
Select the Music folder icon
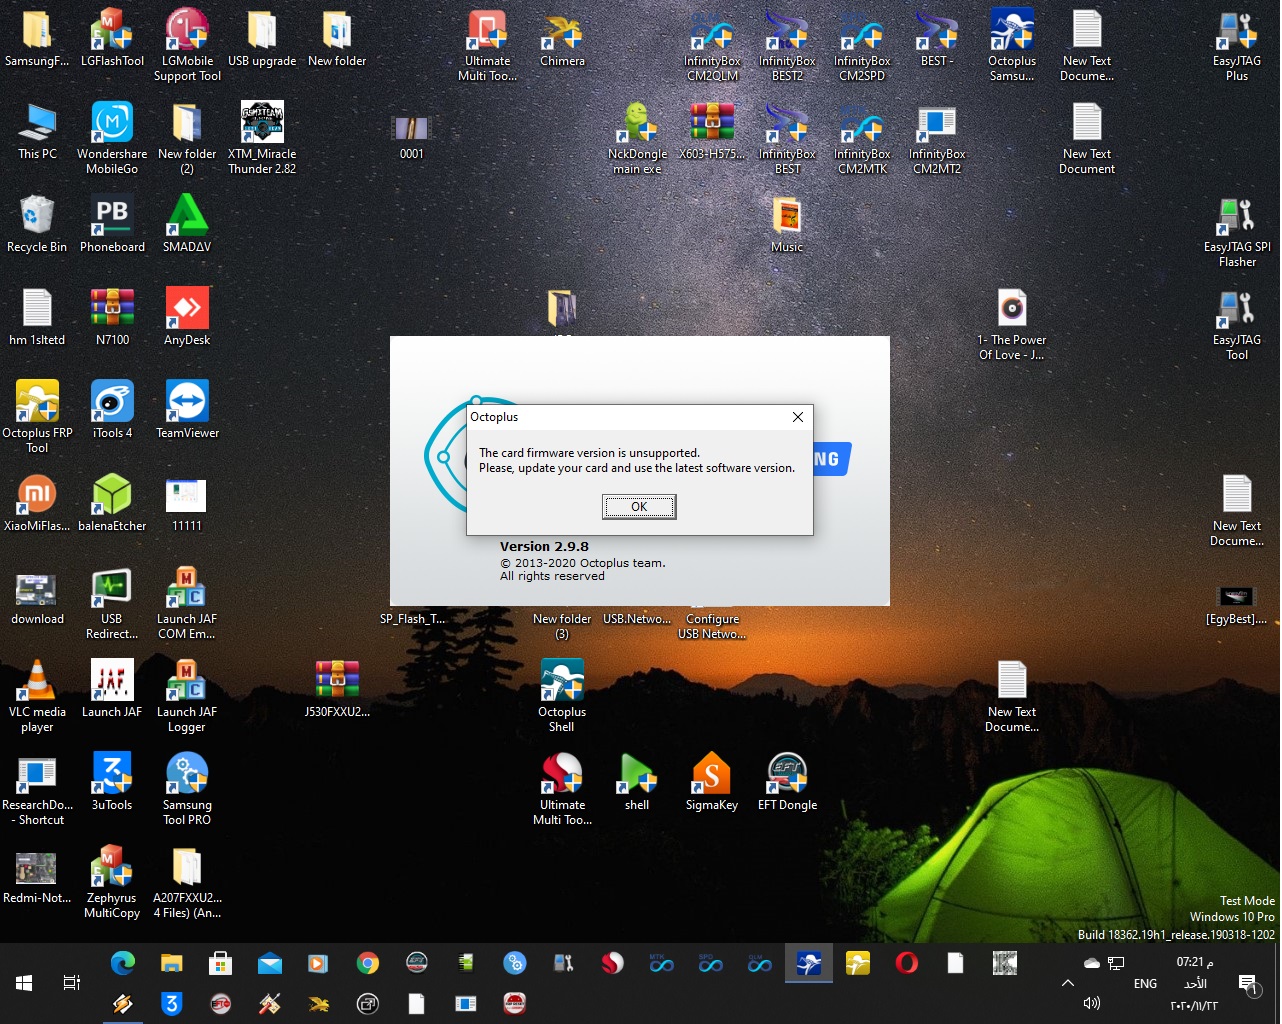pos(787,225)
